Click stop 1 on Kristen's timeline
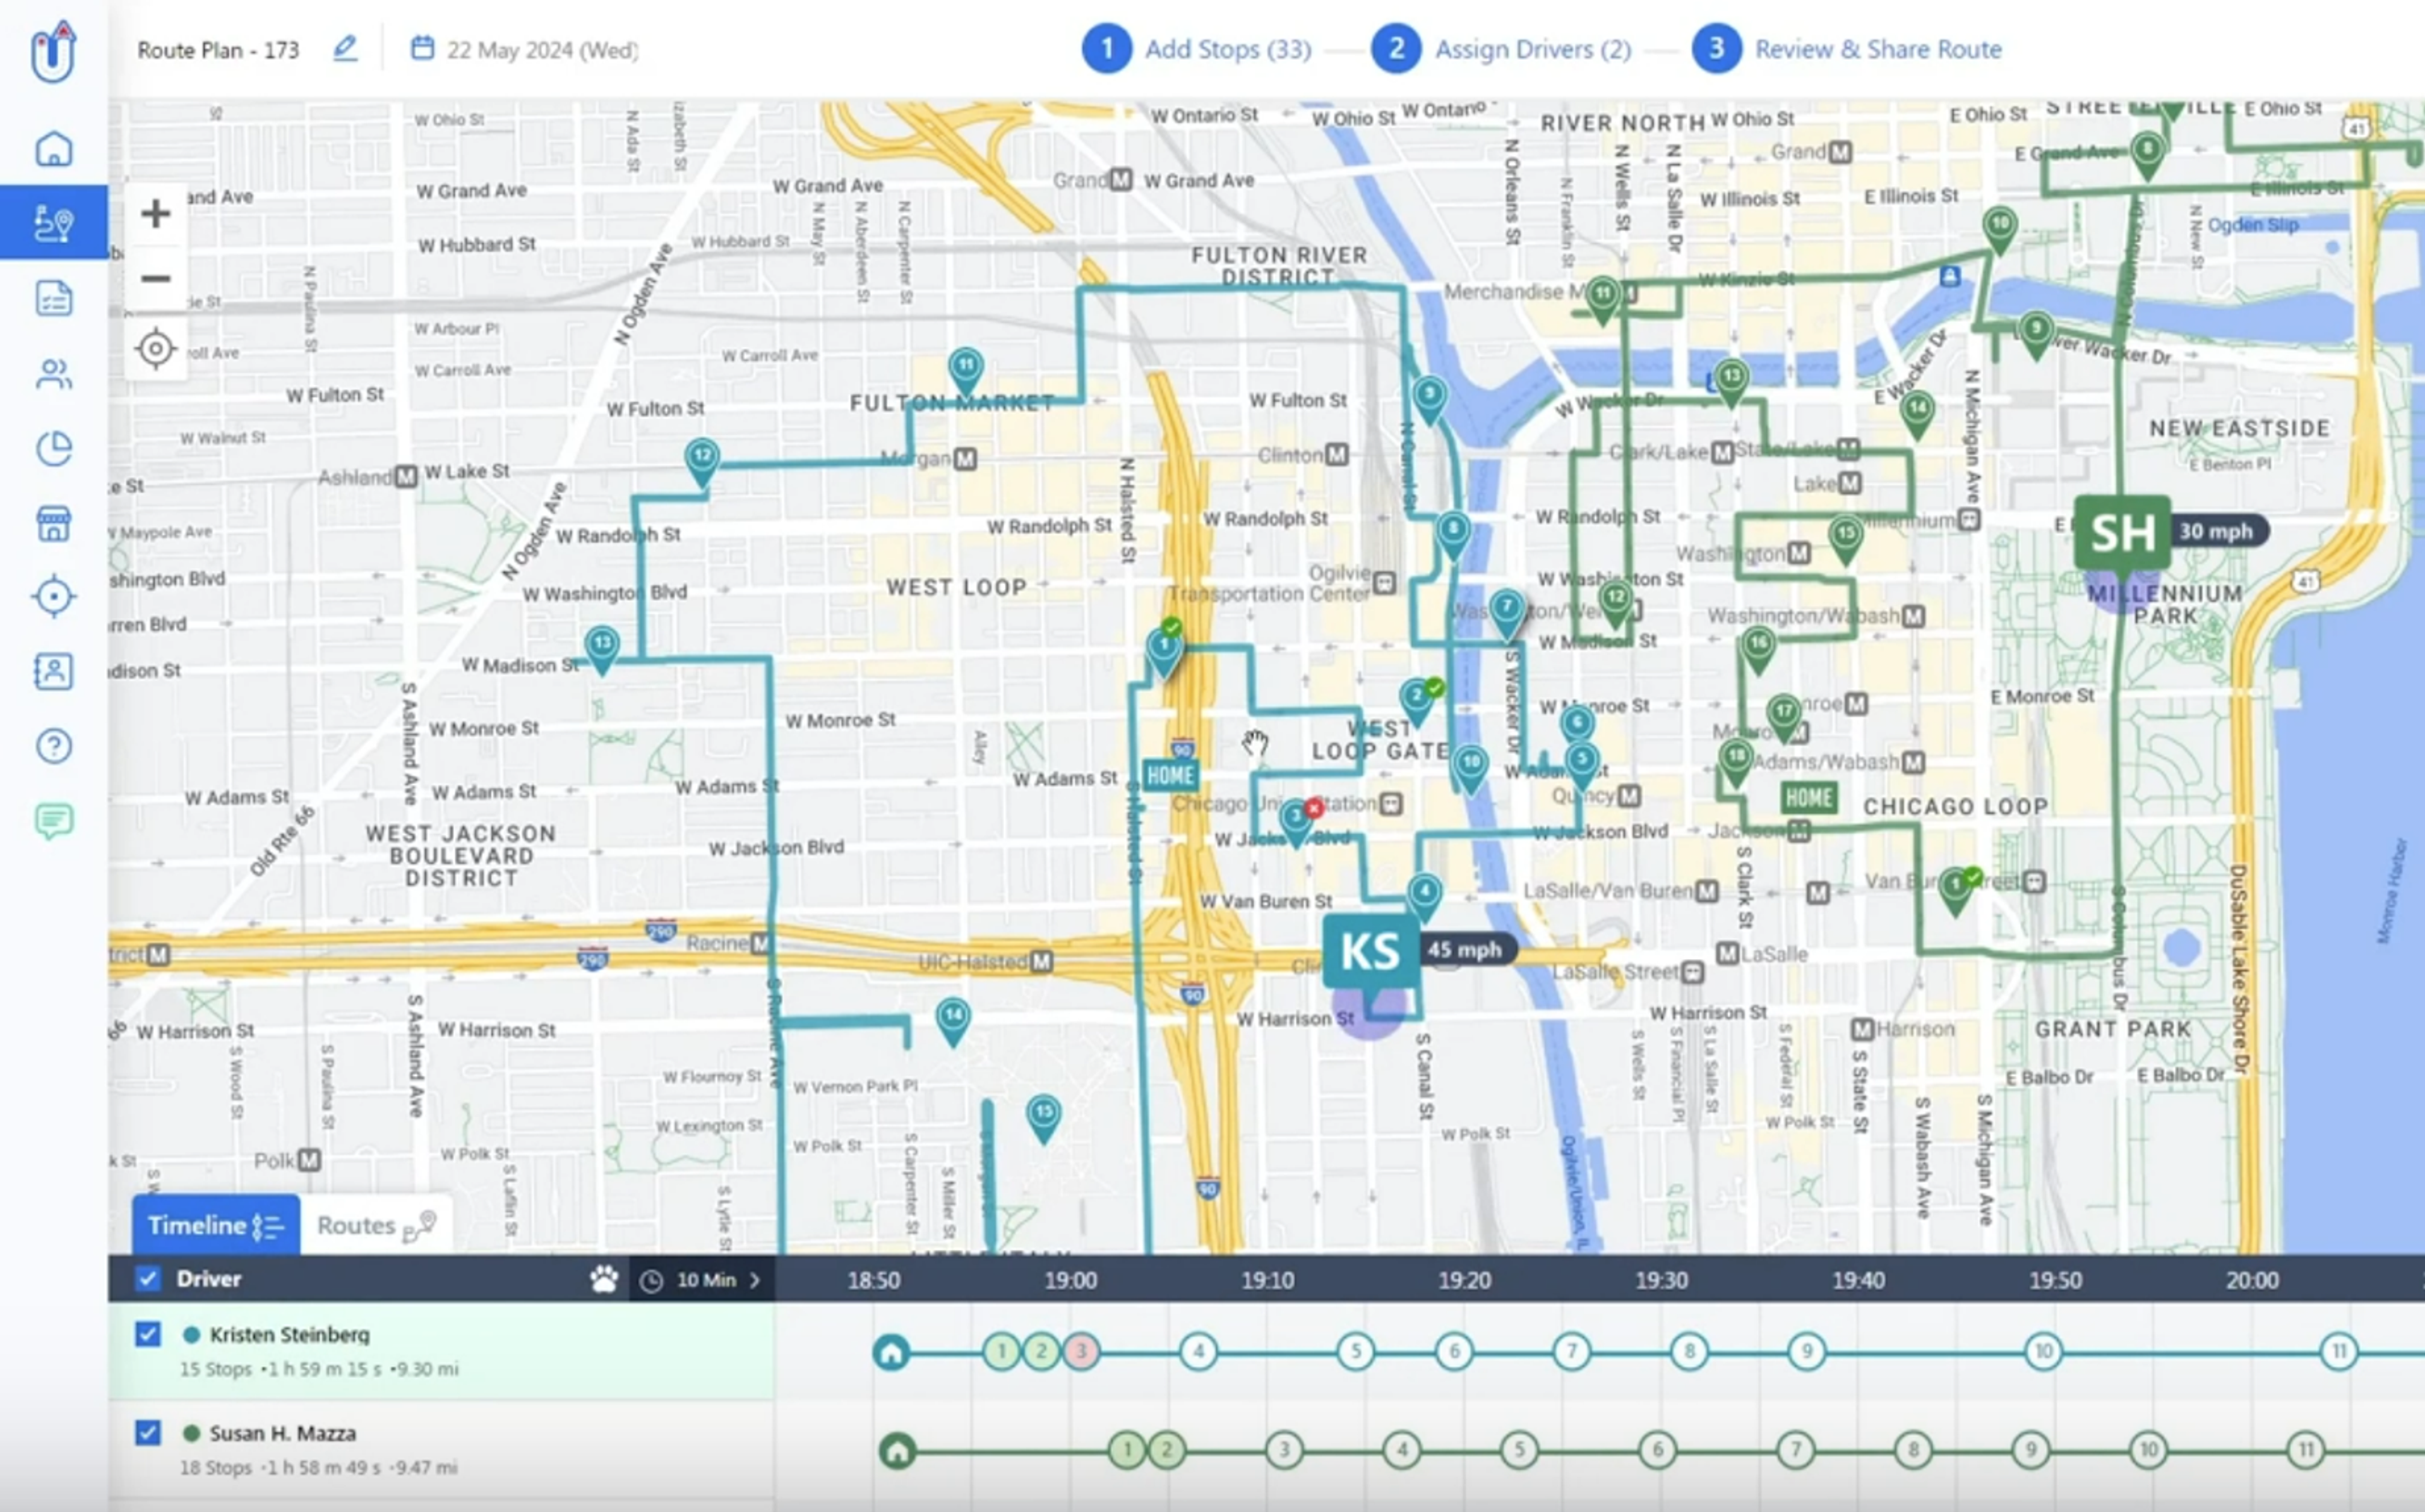The height and width of the screenshot is (1512, 2425). 1001,1352
